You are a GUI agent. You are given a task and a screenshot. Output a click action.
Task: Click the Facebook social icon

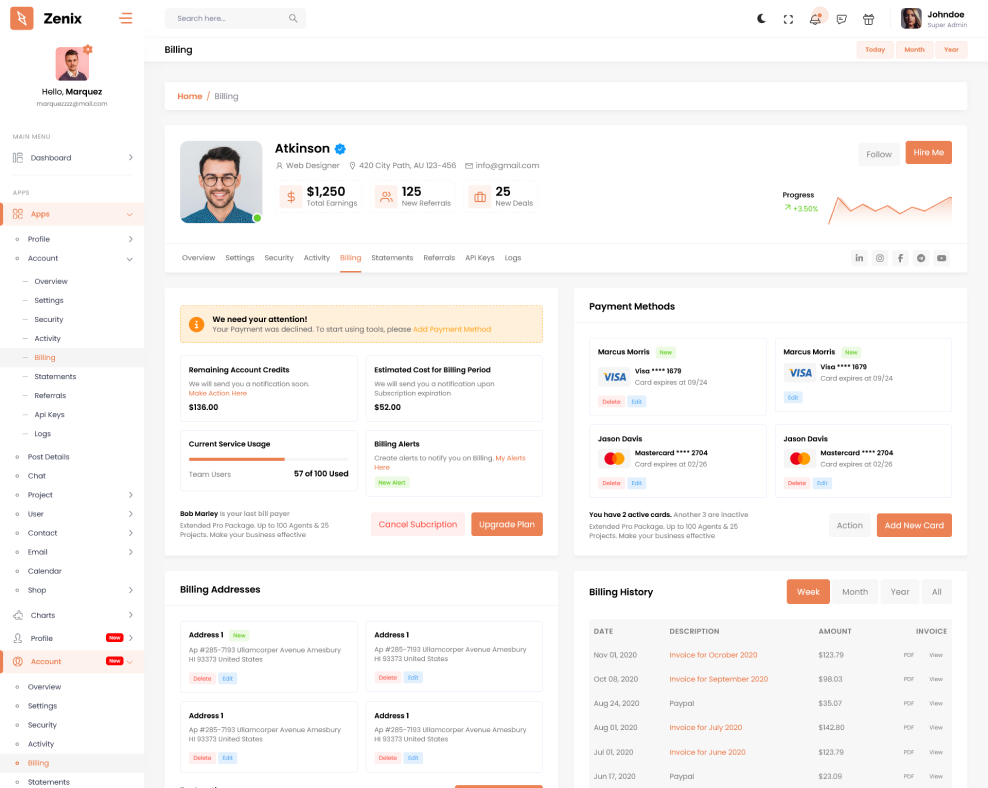(x=900, y=258)
